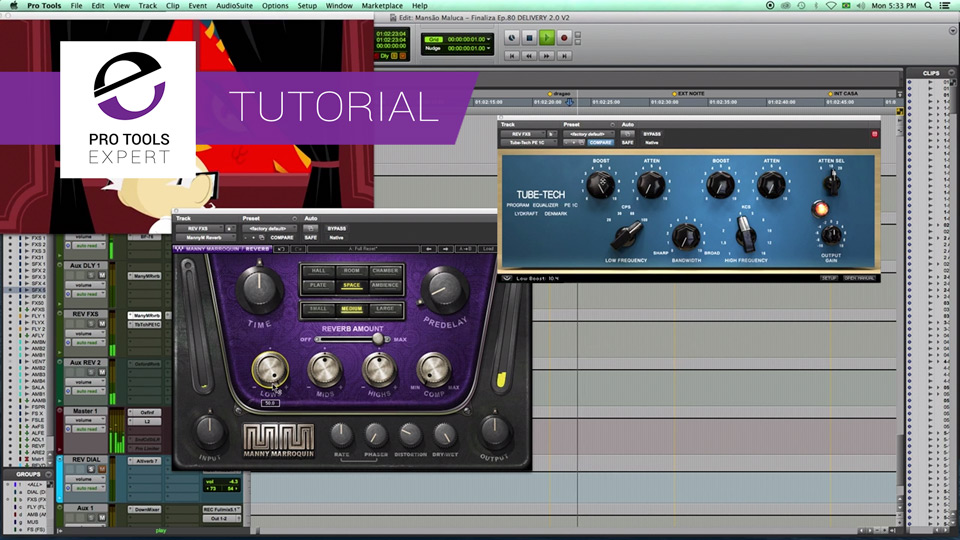
Task: Open the MannyM Reverb plugin selector dropdown
Action: click(x=204, y=238)
